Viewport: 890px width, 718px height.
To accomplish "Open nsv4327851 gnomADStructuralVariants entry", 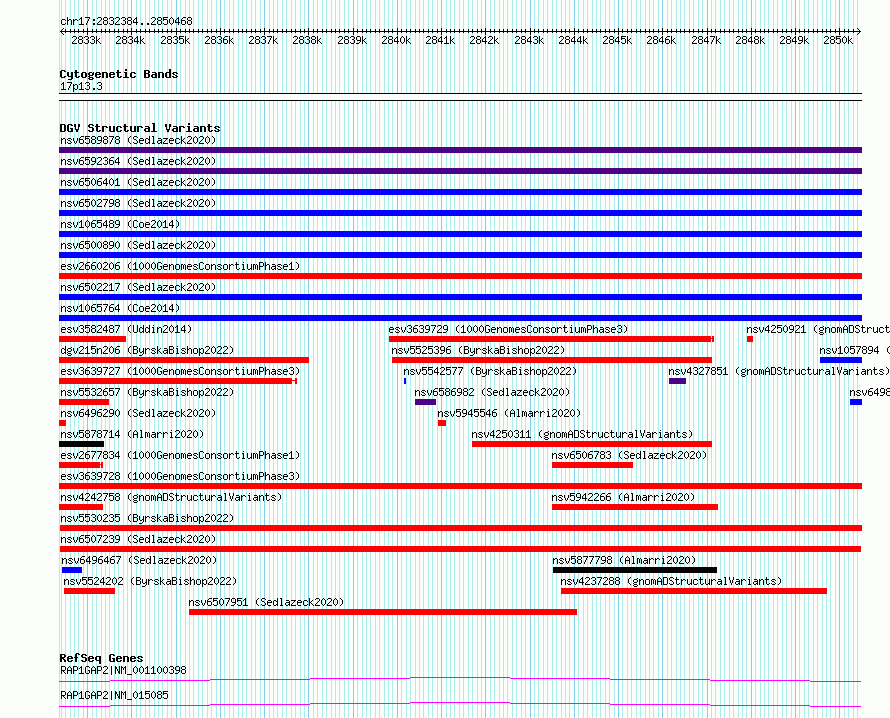I will (x=779, y=371).
